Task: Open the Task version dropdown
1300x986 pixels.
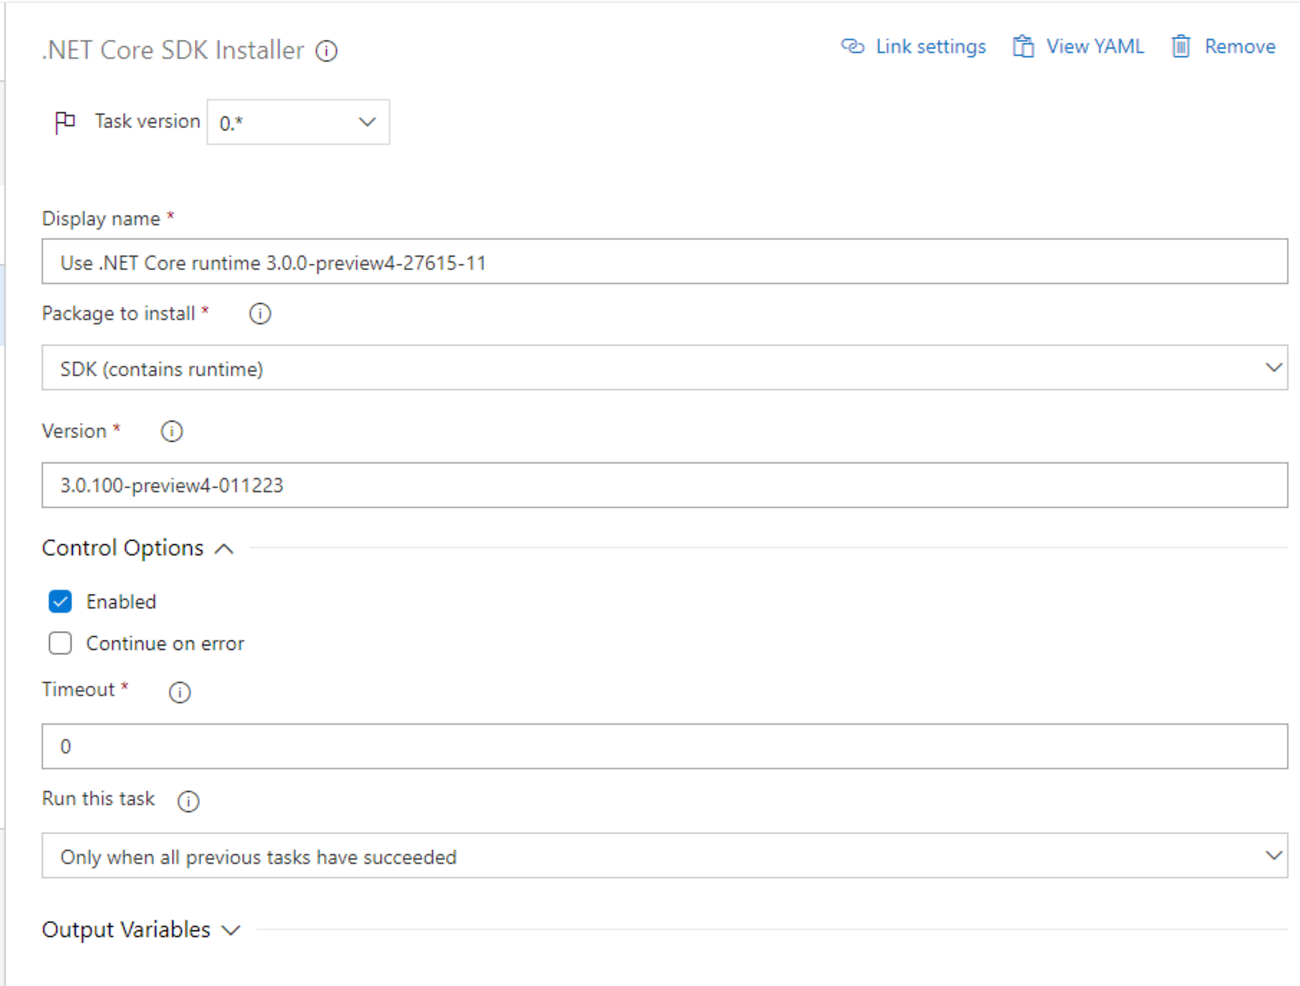Action: pyautogui.click(x=298, y=122)
